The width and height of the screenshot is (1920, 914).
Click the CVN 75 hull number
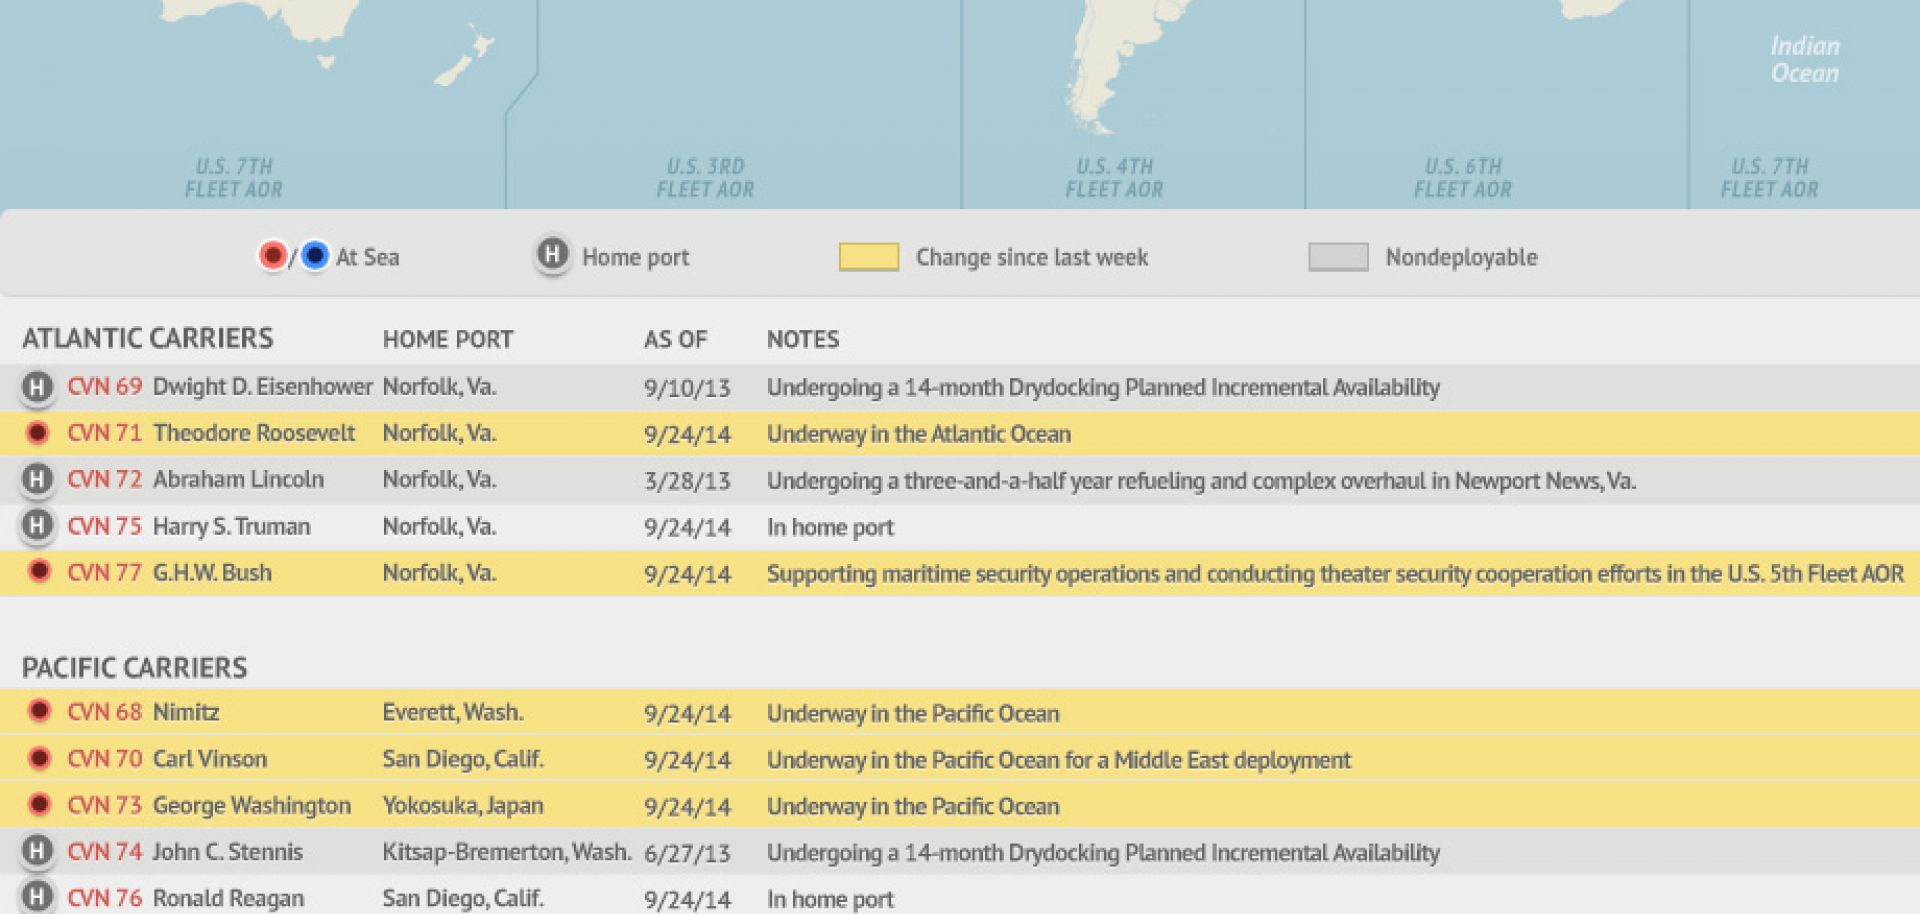tap(105, 526)
